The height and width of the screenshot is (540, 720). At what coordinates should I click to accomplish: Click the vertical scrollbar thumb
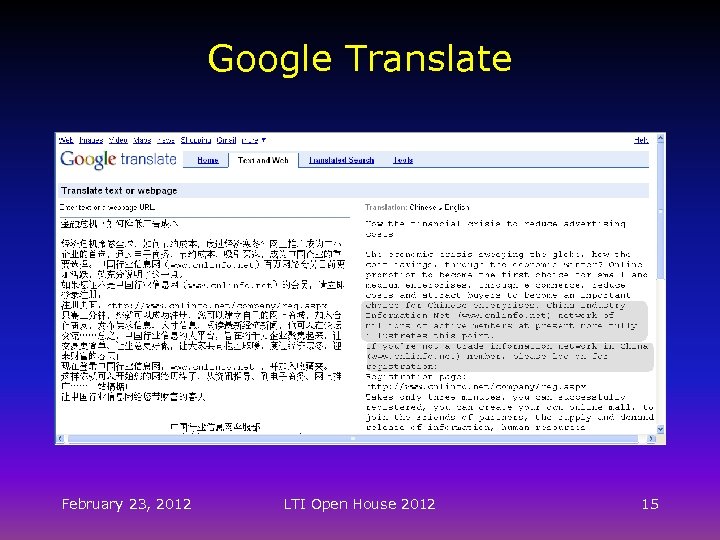660,211
